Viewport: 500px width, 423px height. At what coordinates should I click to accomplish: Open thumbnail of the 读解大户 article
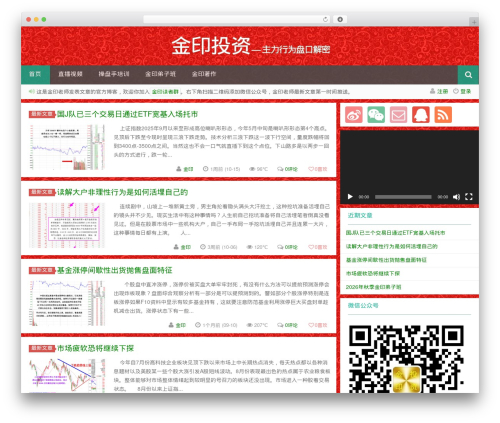pyautogui.click(x=67, y=225)
